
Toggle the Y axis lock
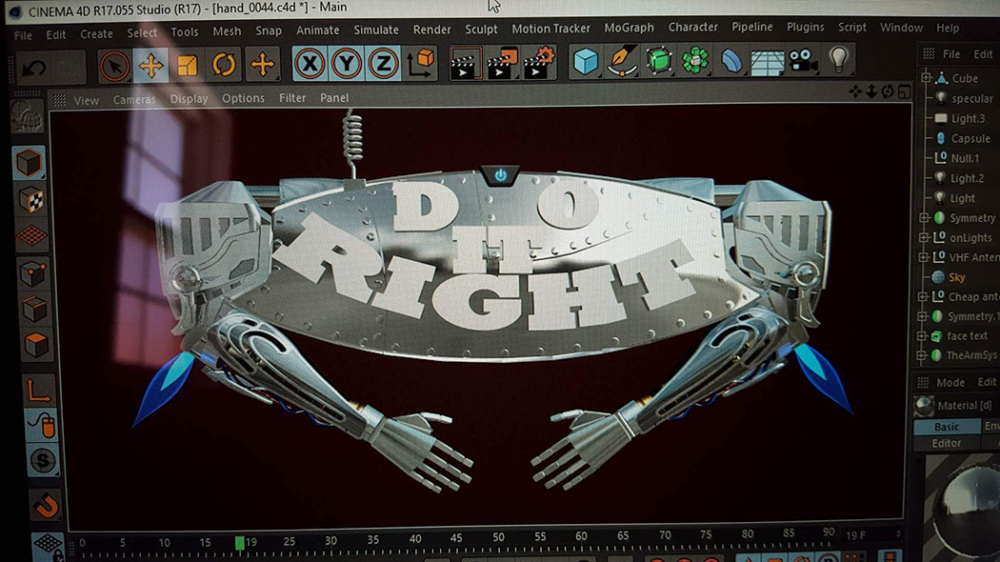click(x=347, y=65)
